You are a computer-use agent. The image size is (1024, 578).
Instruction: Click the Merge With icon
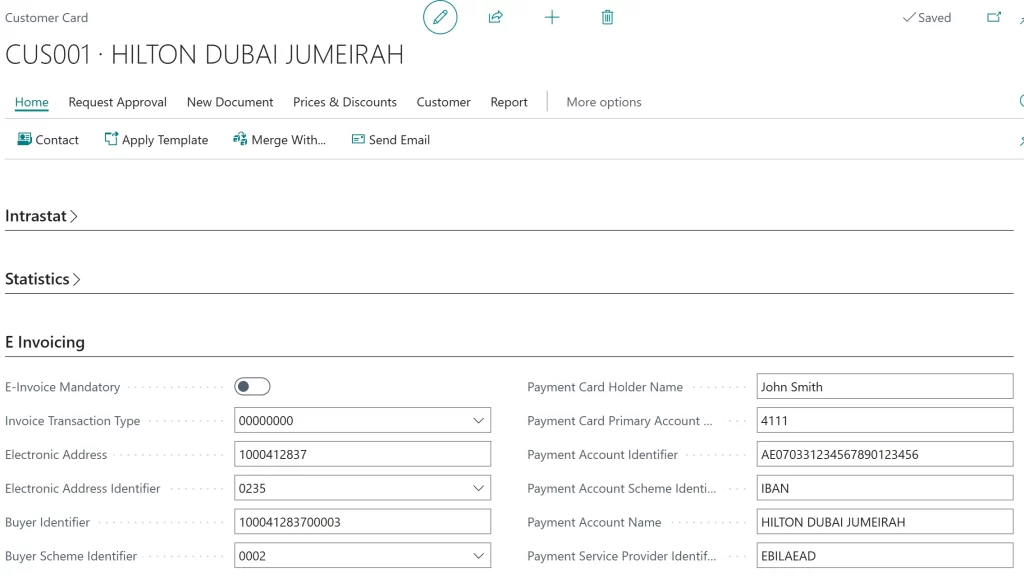(x=240, y=139)
